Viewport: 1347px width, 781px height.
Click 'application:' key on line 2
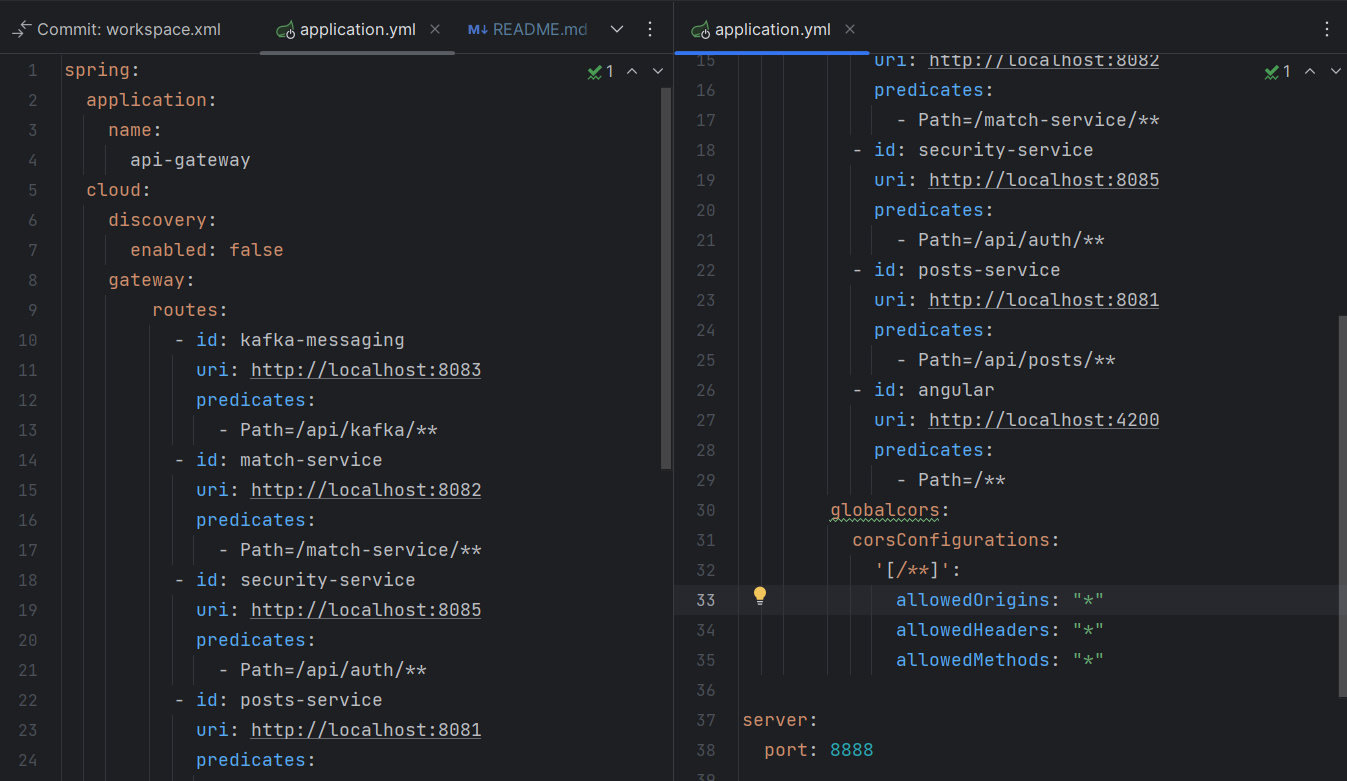152,100
